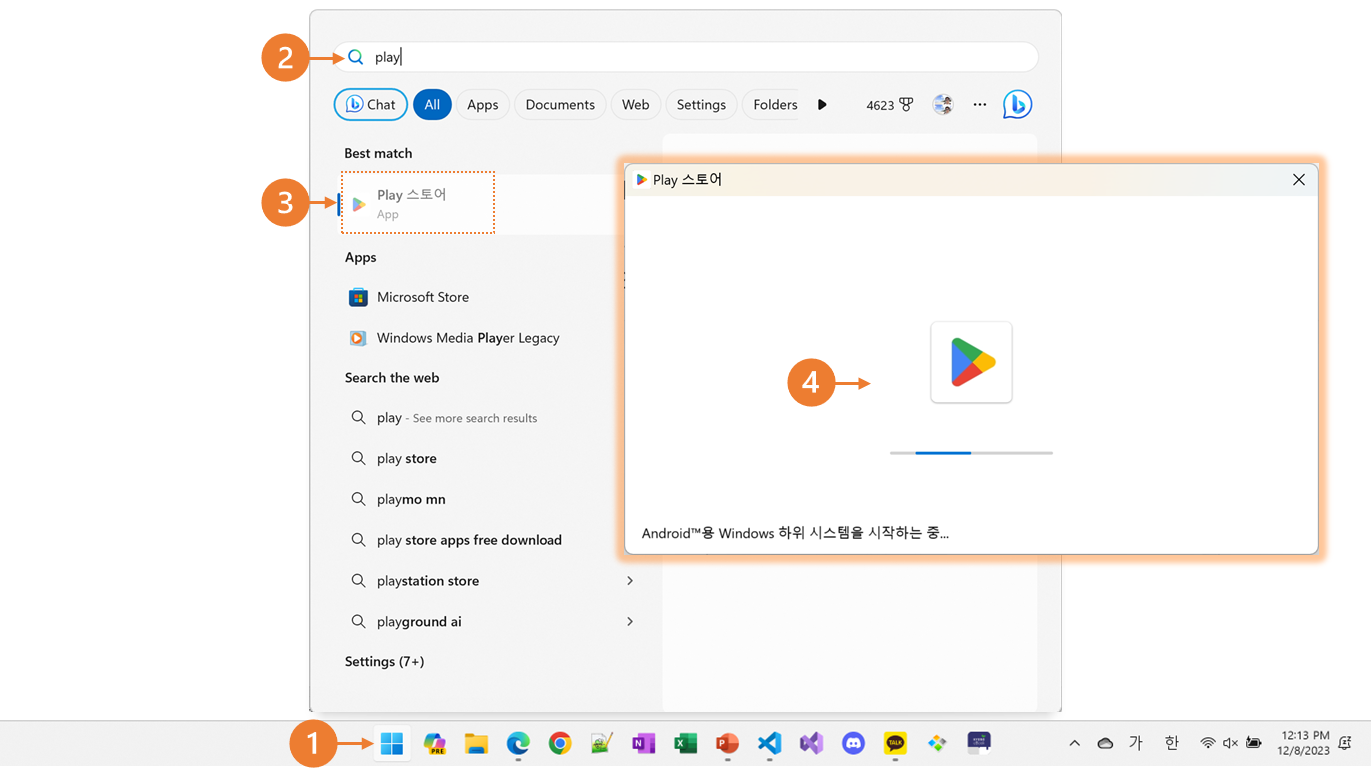Viewport: 1371px width, 774px height.
Task: Switch to PowerPoint in the taskbar
Action: [727, 743]
